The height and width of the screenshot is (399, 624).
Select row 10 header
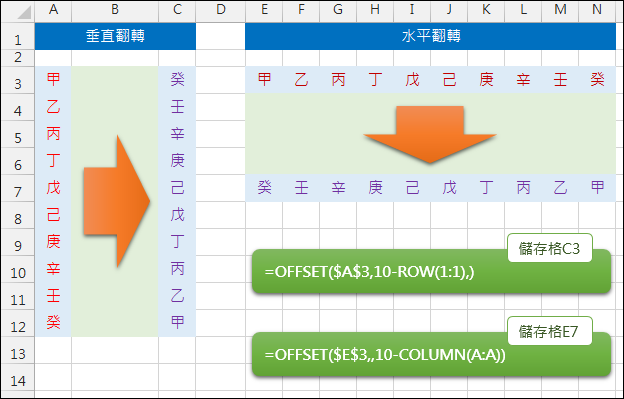(18, 269)
